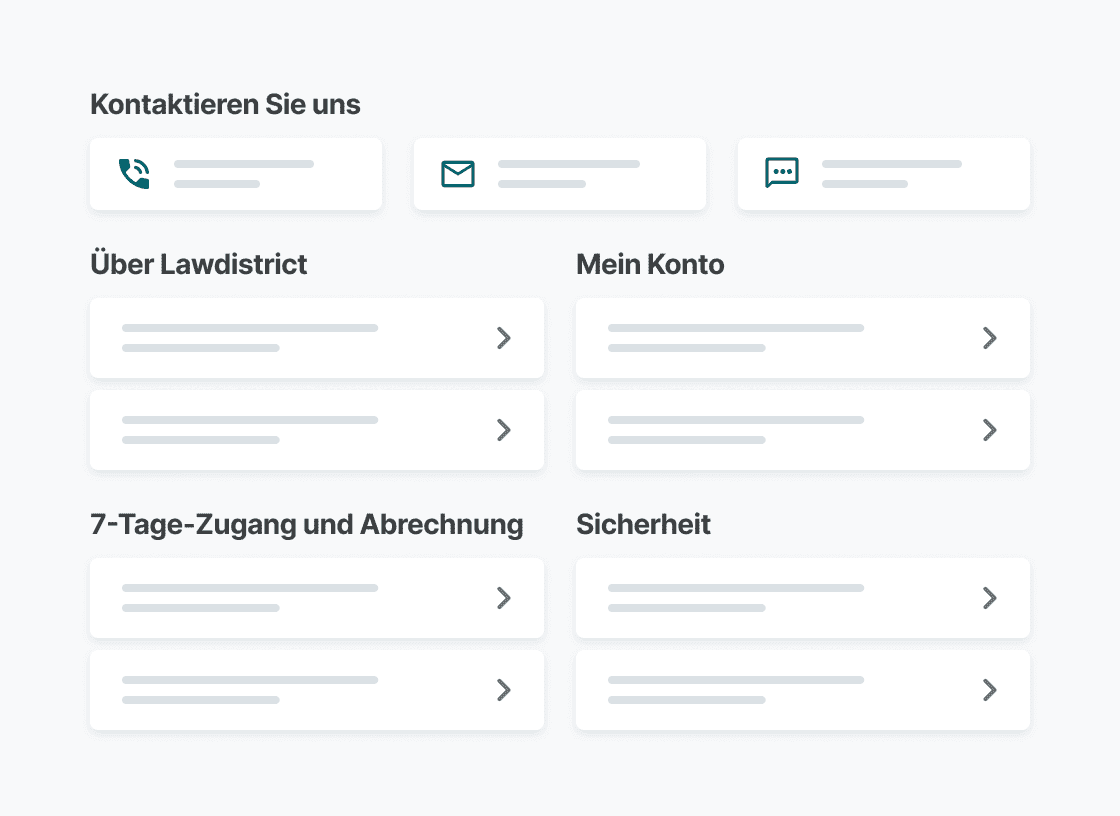Click the Sicherheit heading
Image resolution: width=1120 pixels, height=816 pixels.
(643, 524)
